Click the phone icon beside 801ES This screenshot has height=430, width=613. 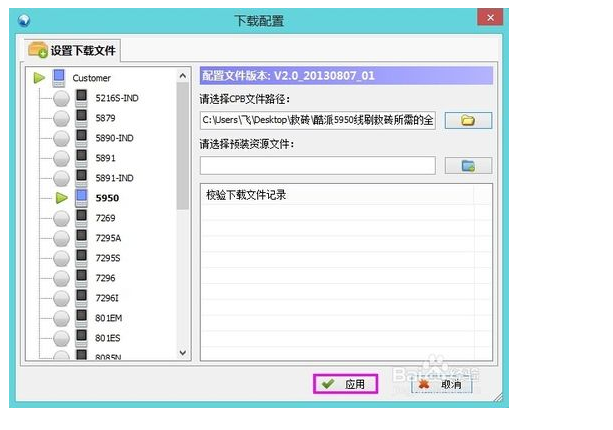[81, 338]
